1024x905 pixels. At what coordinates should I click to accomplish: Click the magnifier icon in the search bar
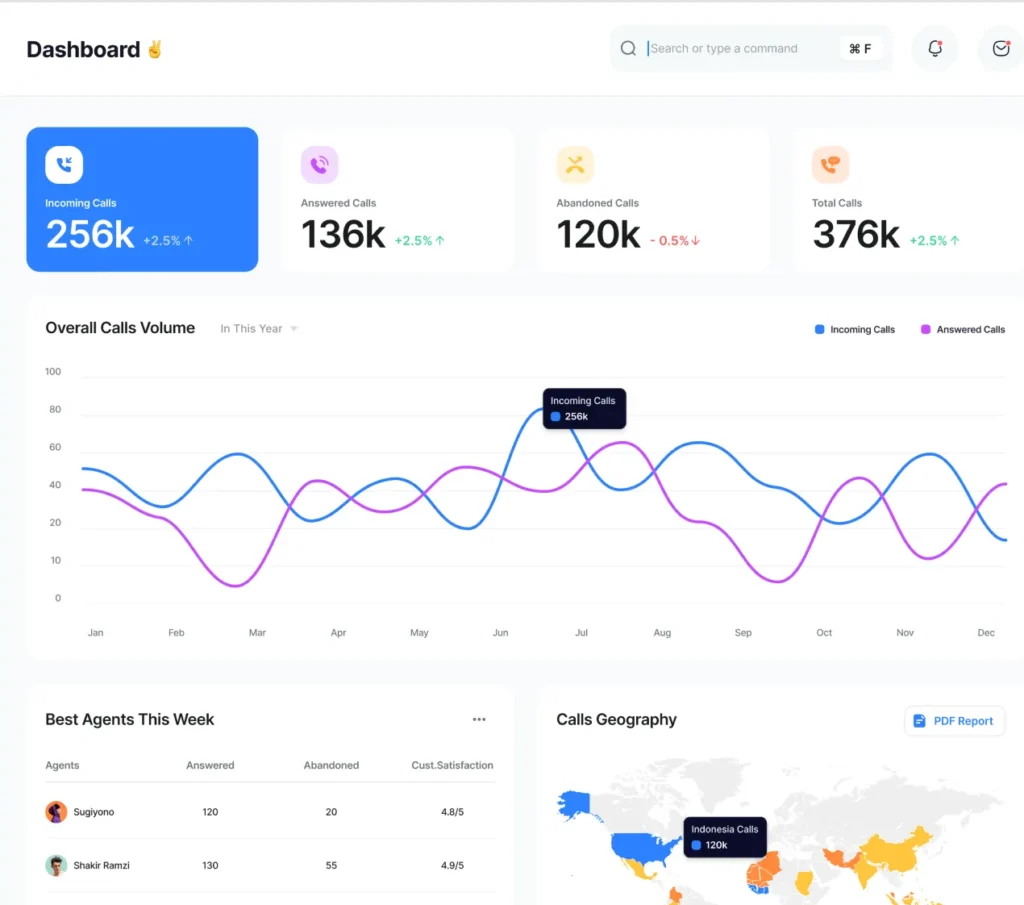coord(628,48)
